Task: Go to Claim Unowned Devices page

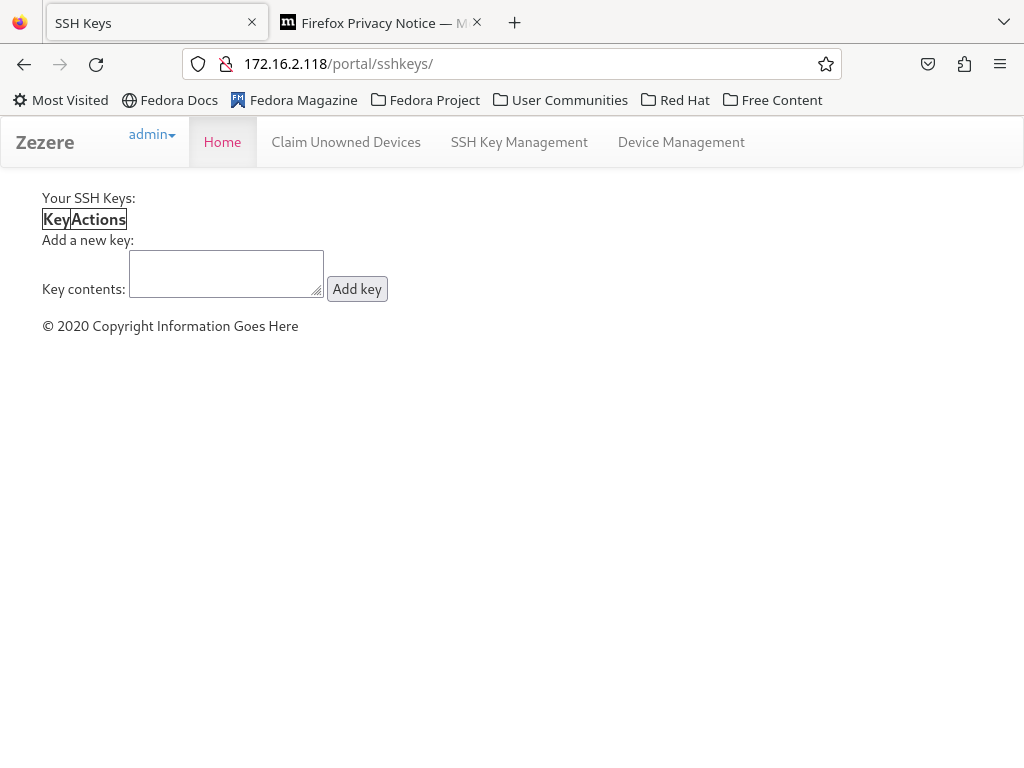Action: pos(346,142)
